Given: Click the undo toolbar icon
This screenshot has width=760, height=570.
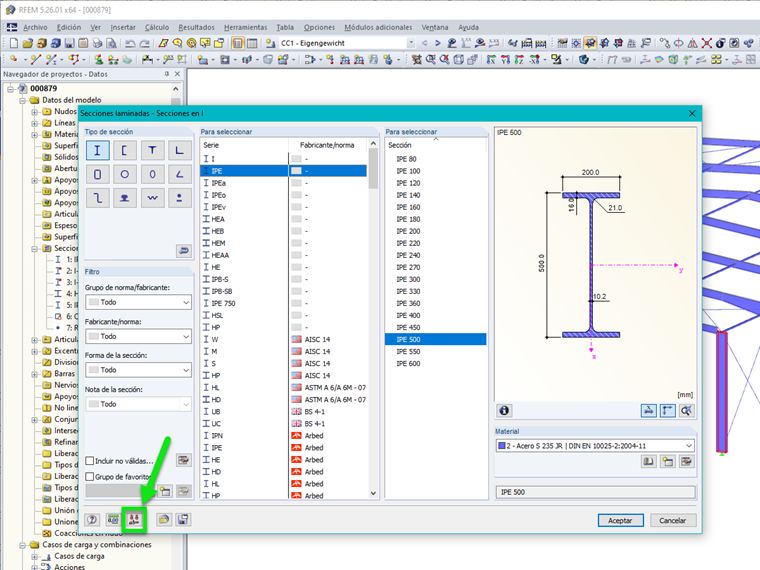Looking at the screenshot, I should (130, 43).
